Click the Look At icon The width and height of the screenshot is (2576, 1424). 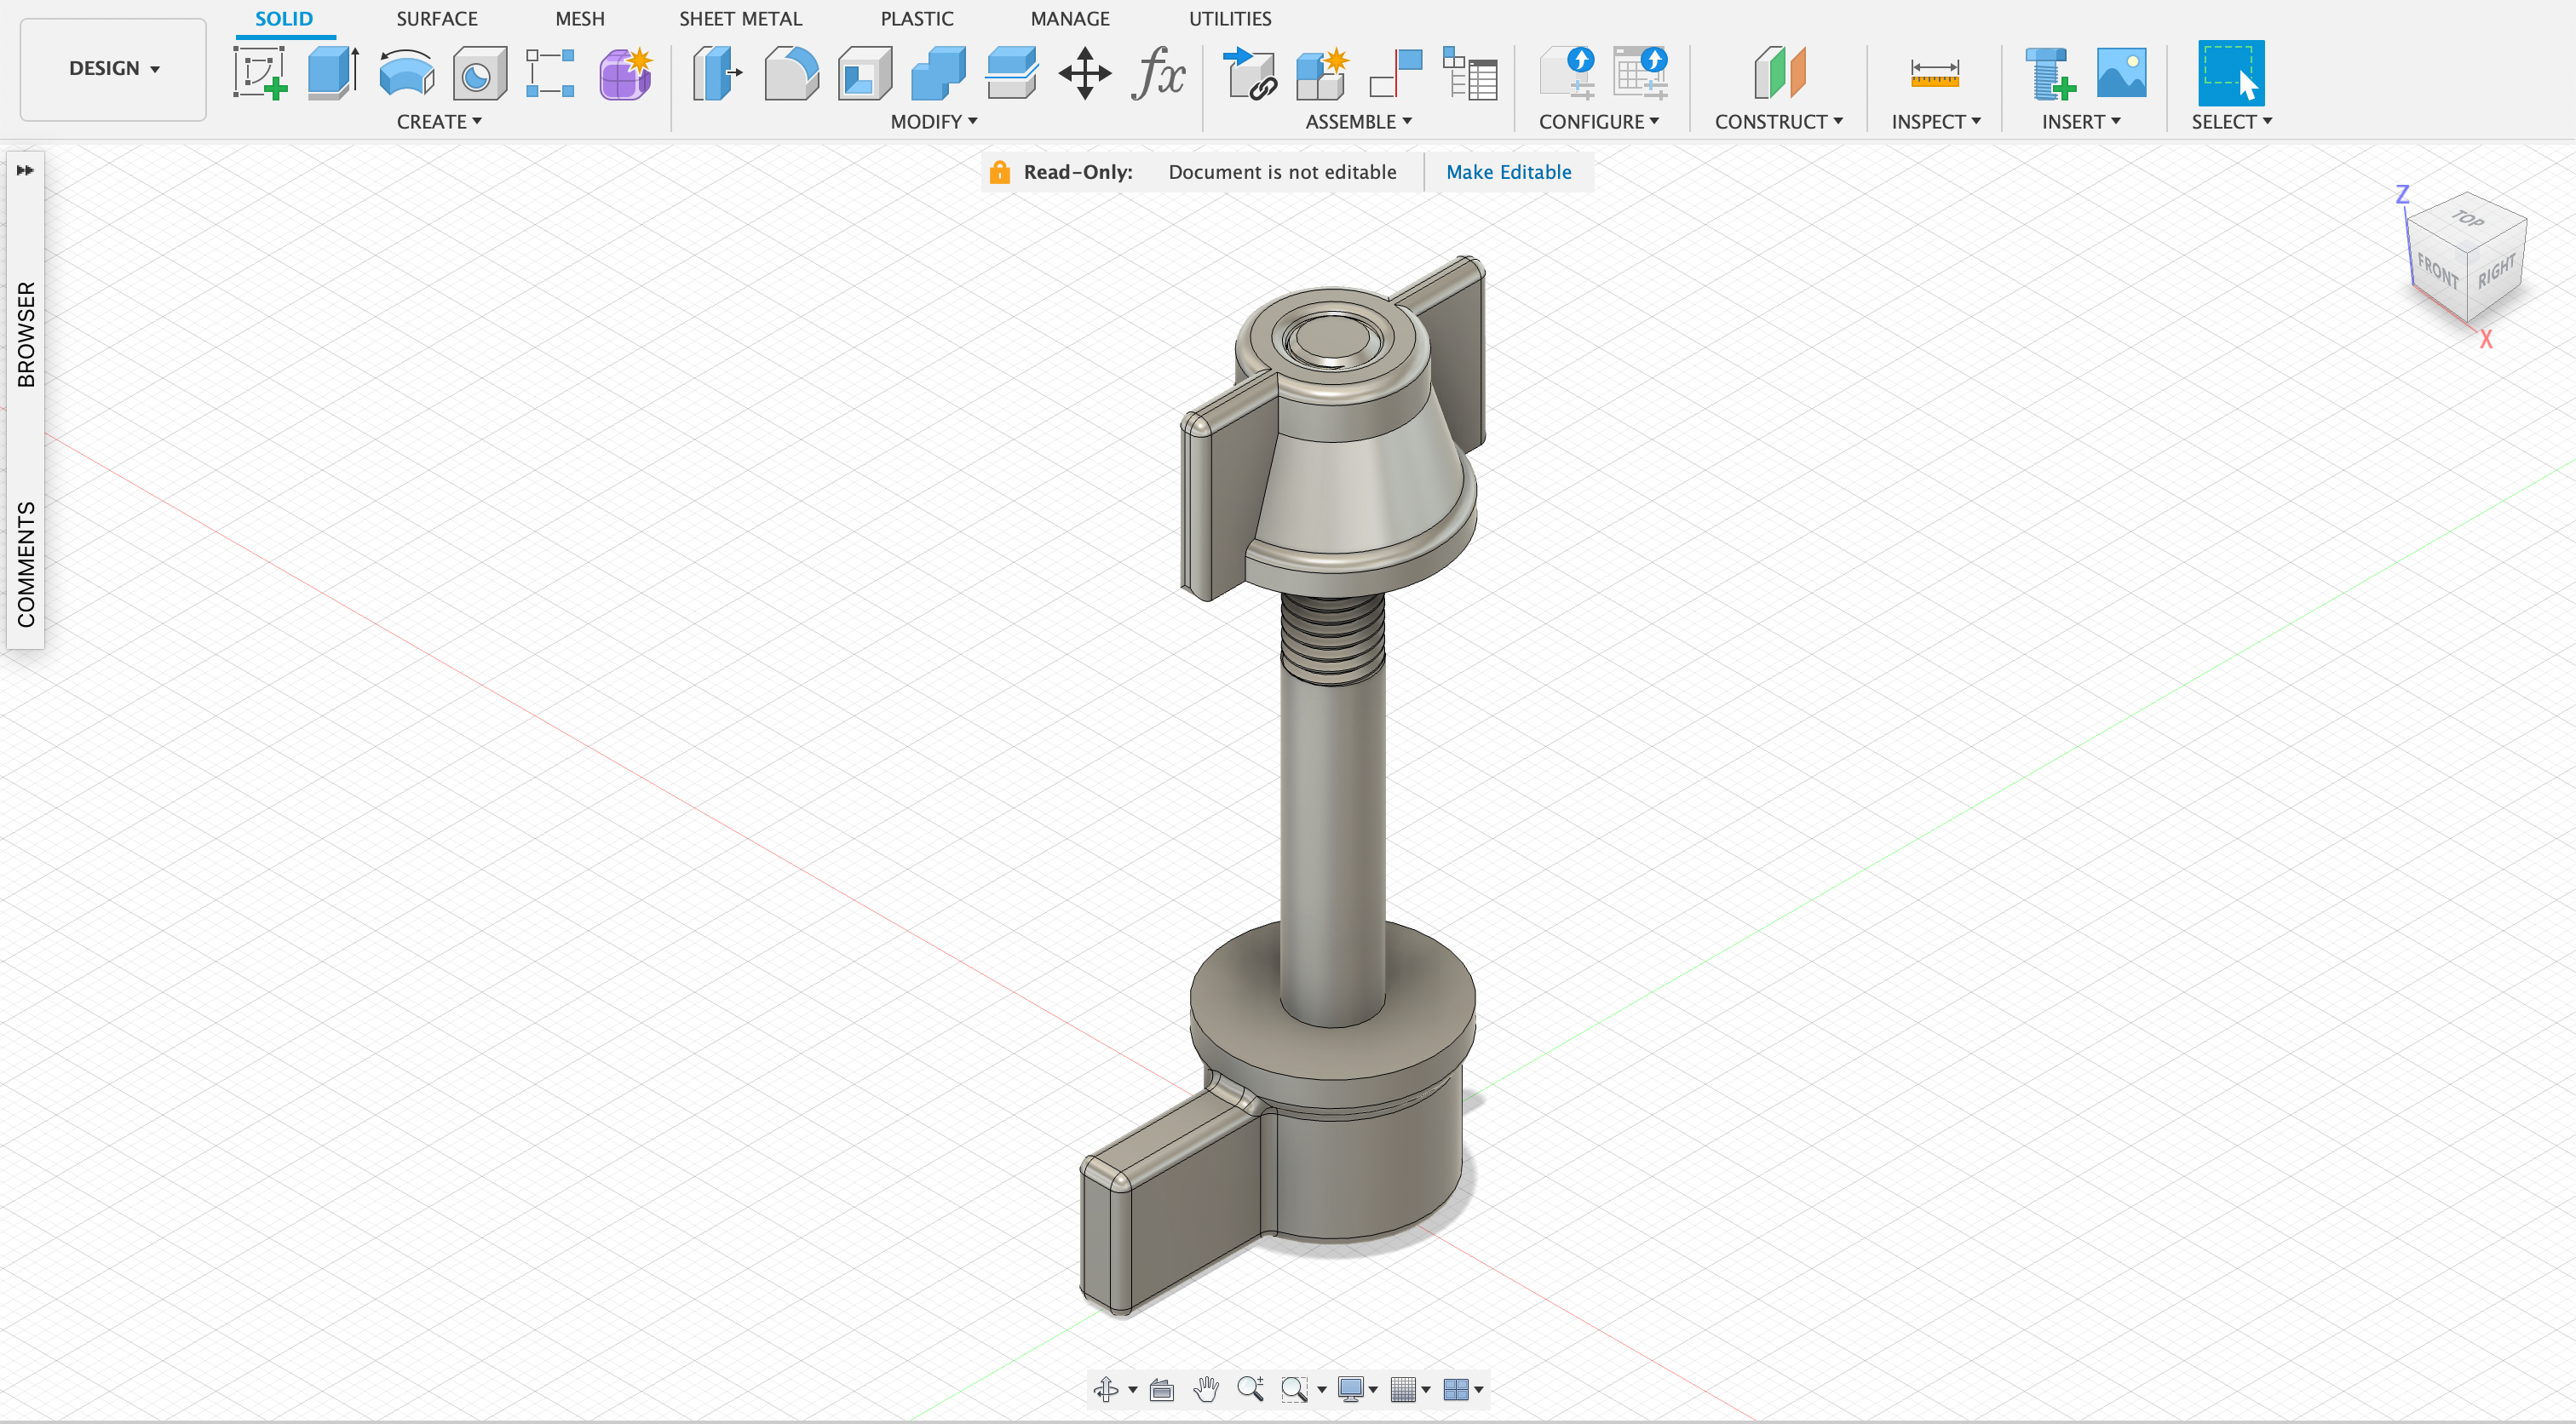click(1162, 1389)
